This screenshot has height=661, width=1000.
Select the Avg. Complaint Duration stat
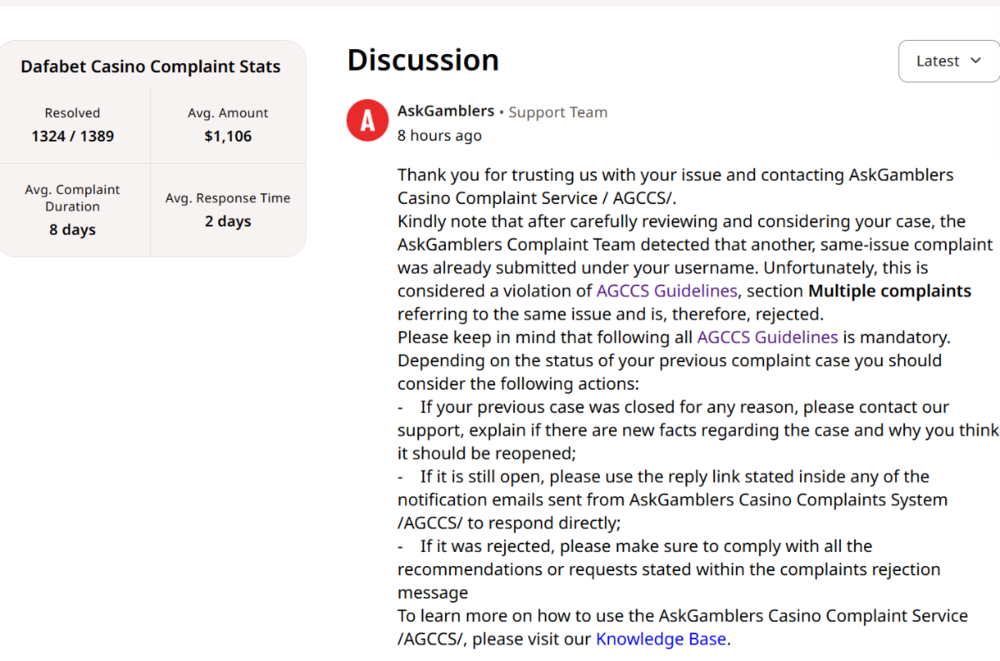pyautogui.click(x=73, y=210)
